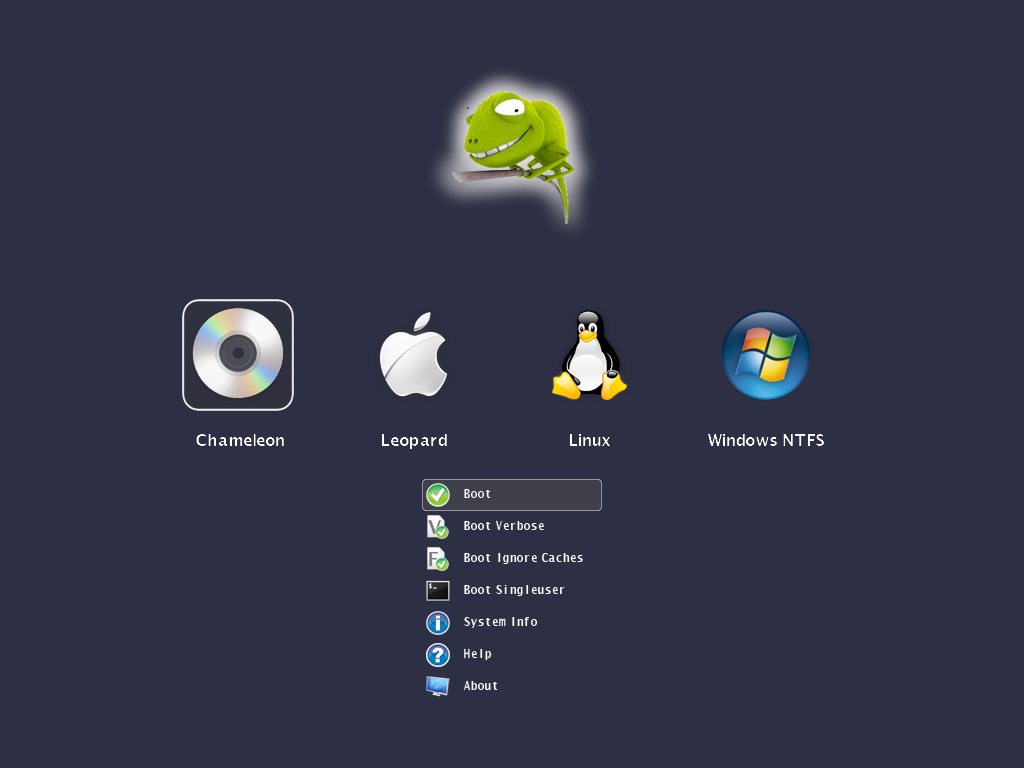Select Boot Verbose menu entry
This screenshot has height=768, width=1024.
pos(511,526)
